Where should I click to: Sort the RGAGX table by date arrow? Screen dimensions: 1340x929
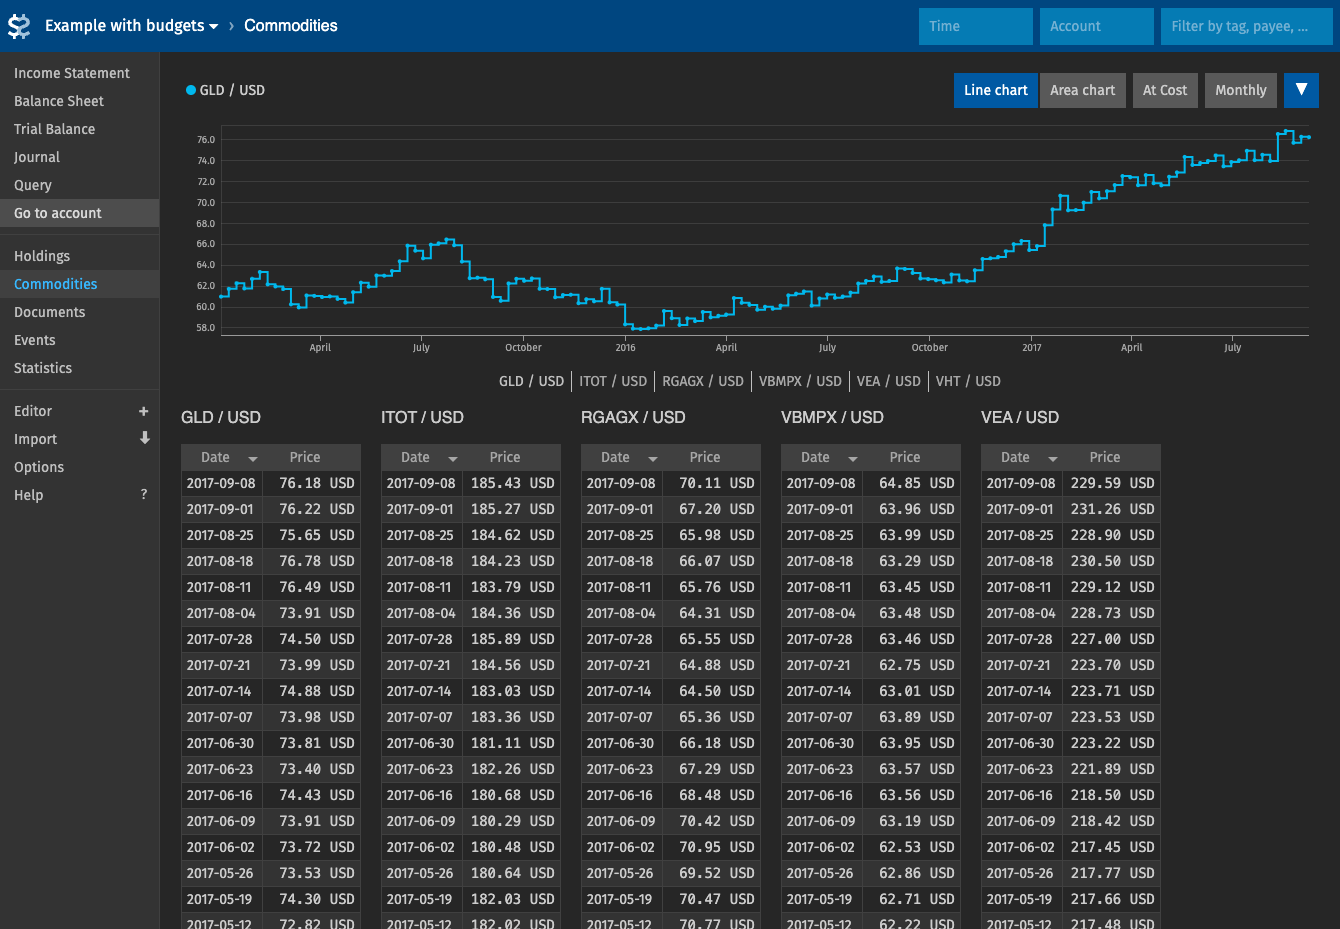(x=653, y=458)
